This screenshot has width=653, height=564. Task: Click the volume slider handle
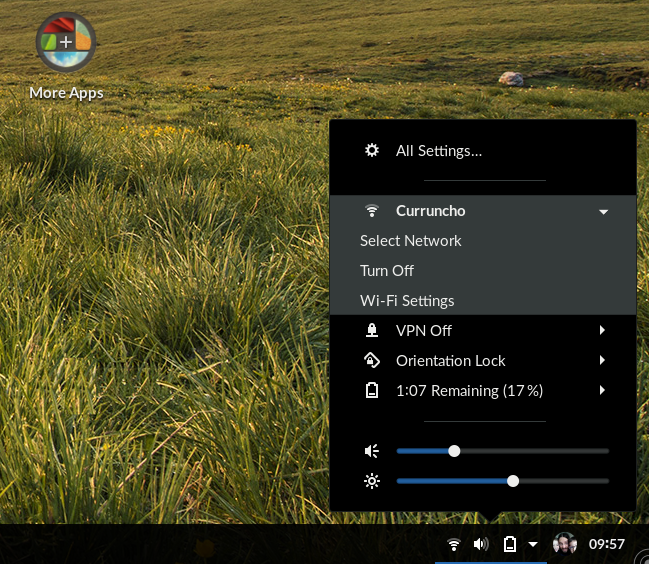pos(454,451)
